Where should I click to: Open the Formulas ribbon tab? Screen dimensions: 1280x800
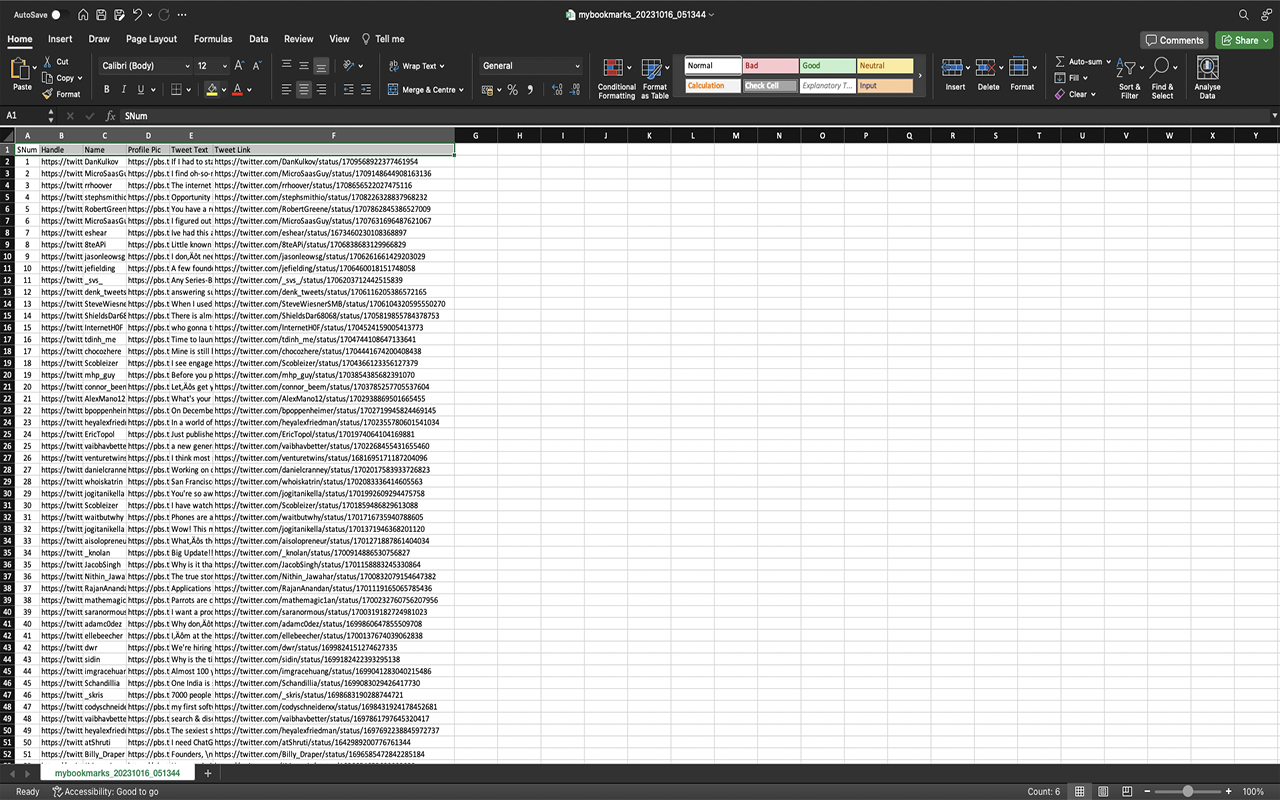[x=213, y=39]
